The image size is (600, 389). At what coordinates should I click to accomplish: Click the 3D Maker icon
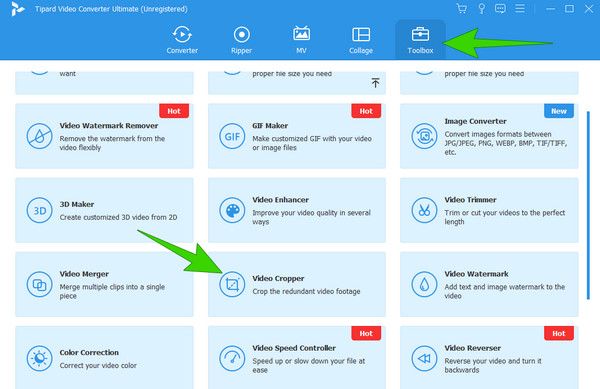39,210
